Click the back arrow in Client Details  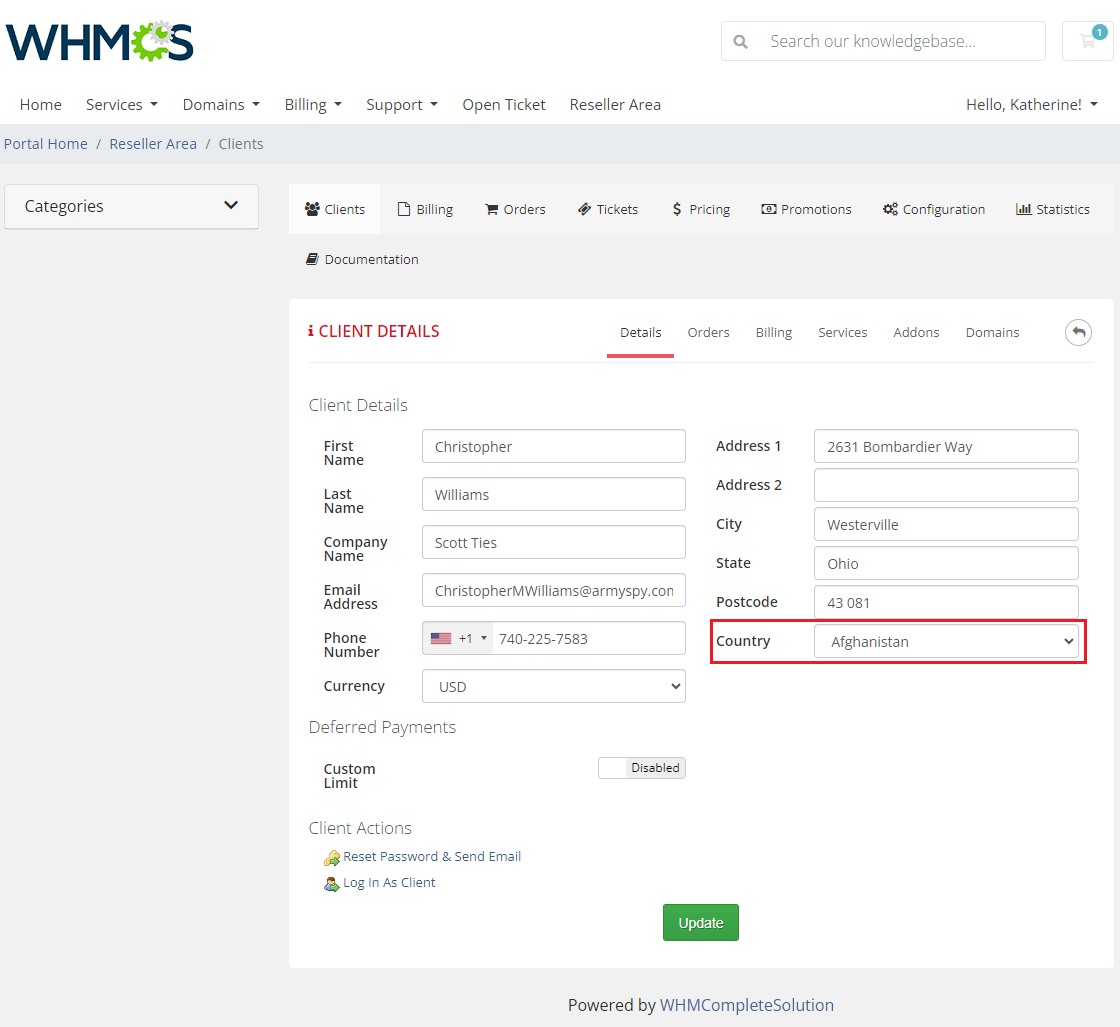tap(1078, 332)
